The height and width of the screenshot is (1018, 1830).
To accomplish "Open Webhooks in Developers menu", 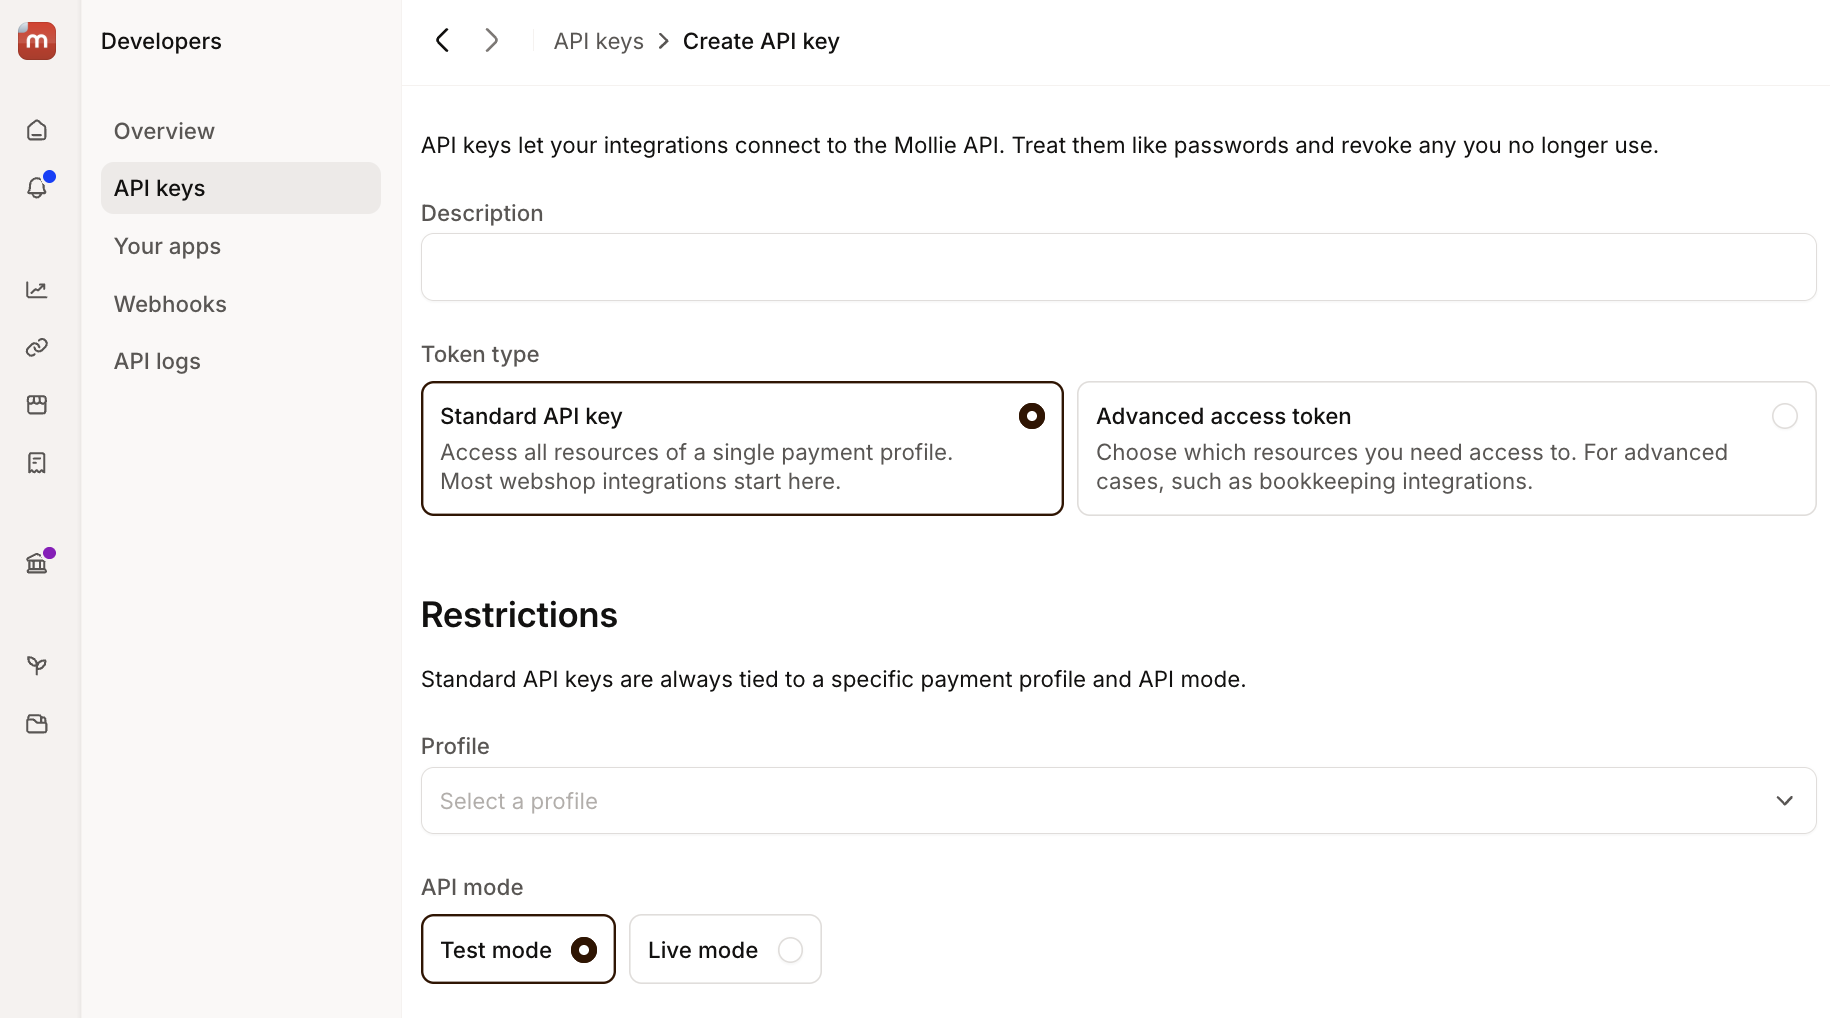I will click(x=170, y=304).
